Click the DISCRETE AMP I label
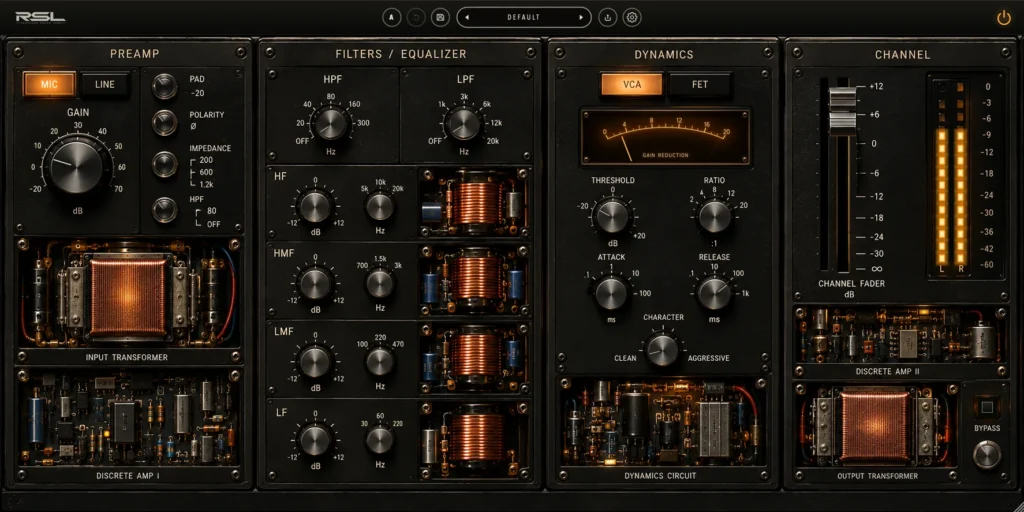The width and height of the screenshot is (1024, 512). coord(127,476)
